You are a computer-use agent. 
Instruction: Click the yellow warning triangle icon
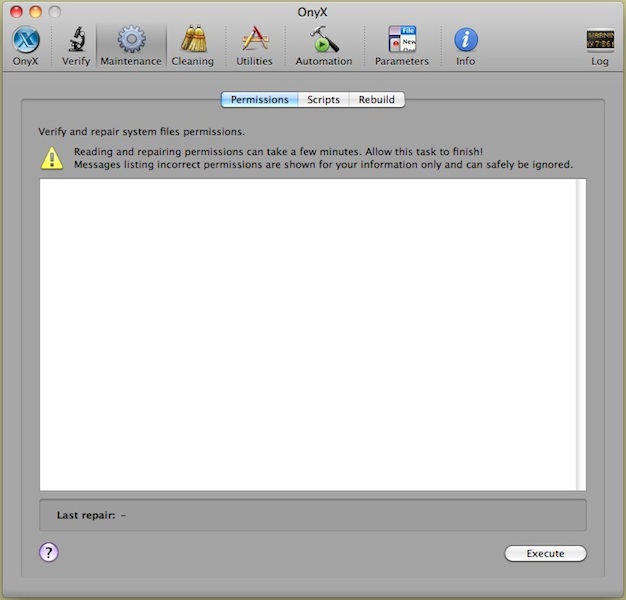[51, 157]
